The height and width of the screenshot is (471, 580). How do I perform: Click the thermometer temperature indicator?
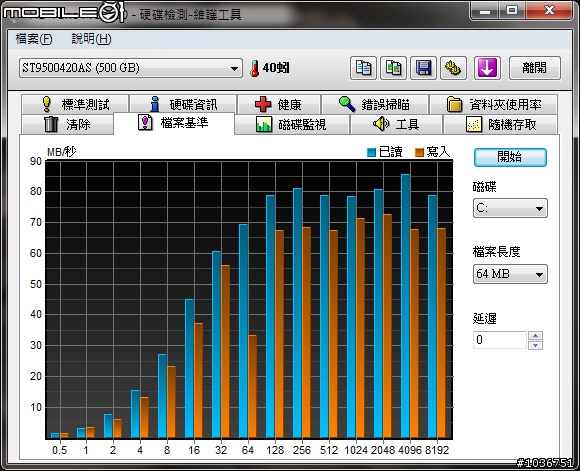[x=254, y=68]
